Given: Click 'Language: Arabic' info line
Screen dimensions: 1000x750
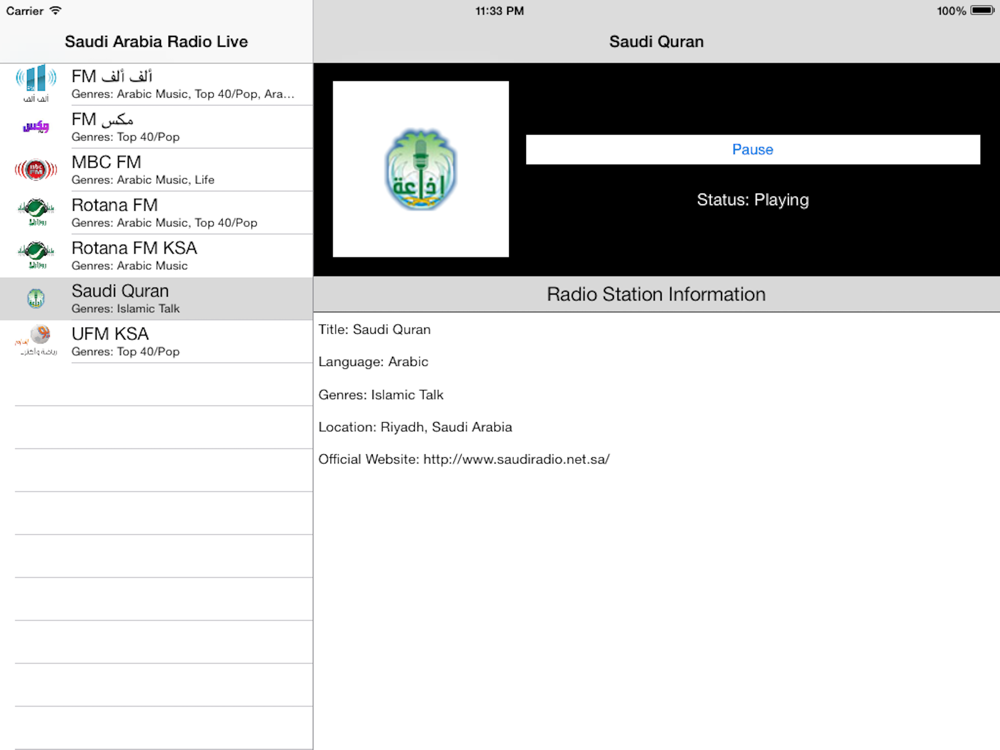Looking at the screenshot, I should (373, 362).
